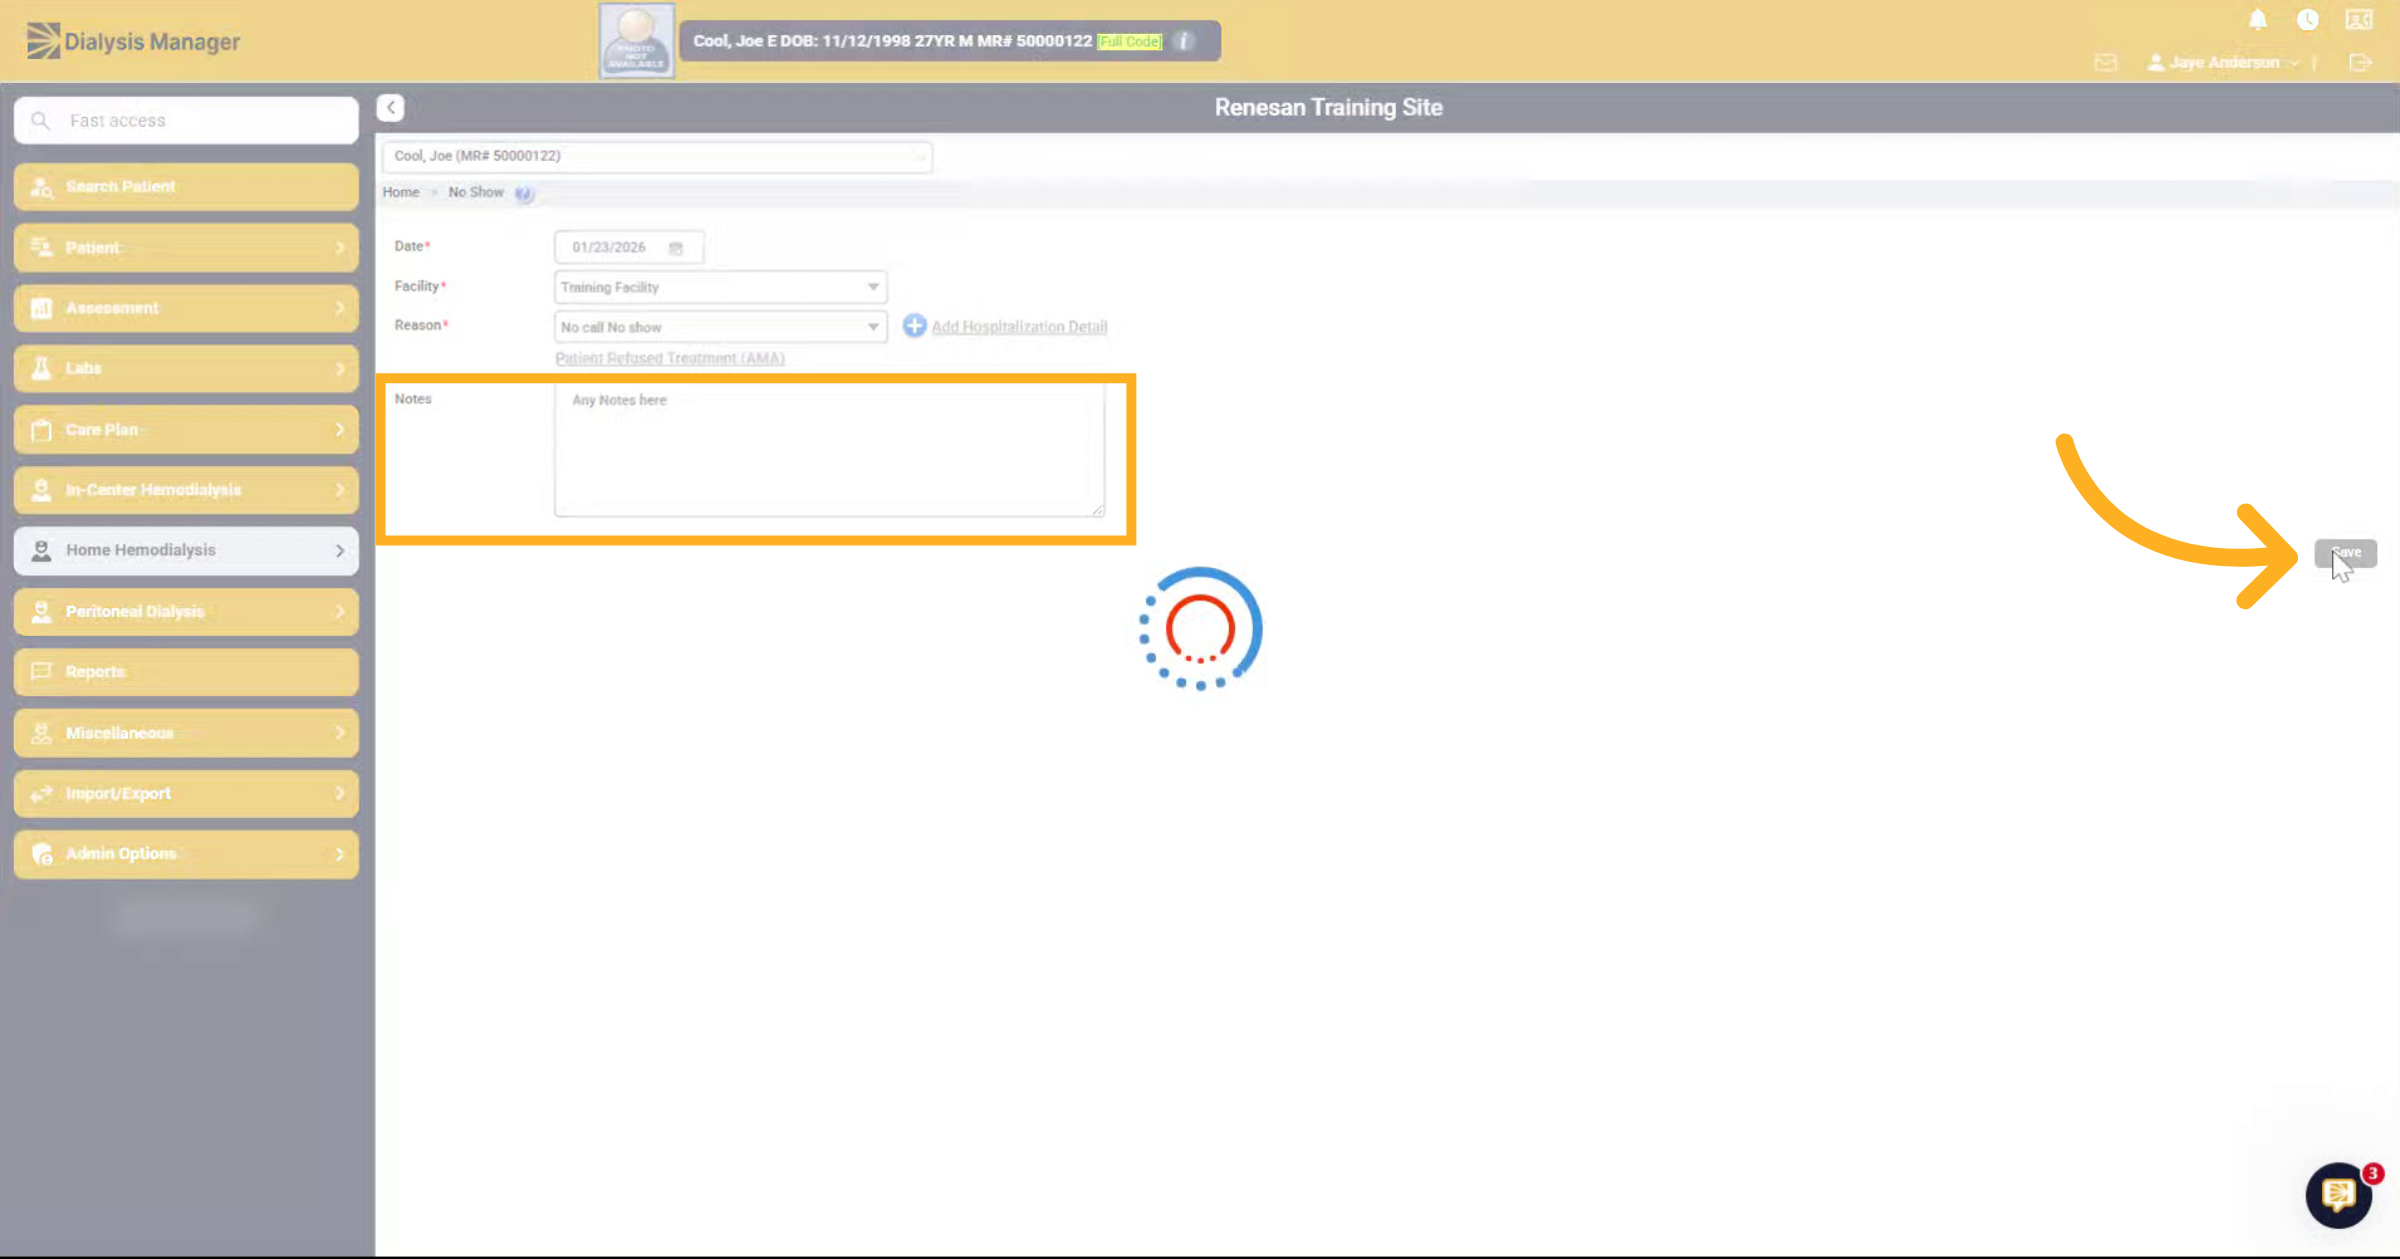Open the Reports menu item

[x=186, y=672]
